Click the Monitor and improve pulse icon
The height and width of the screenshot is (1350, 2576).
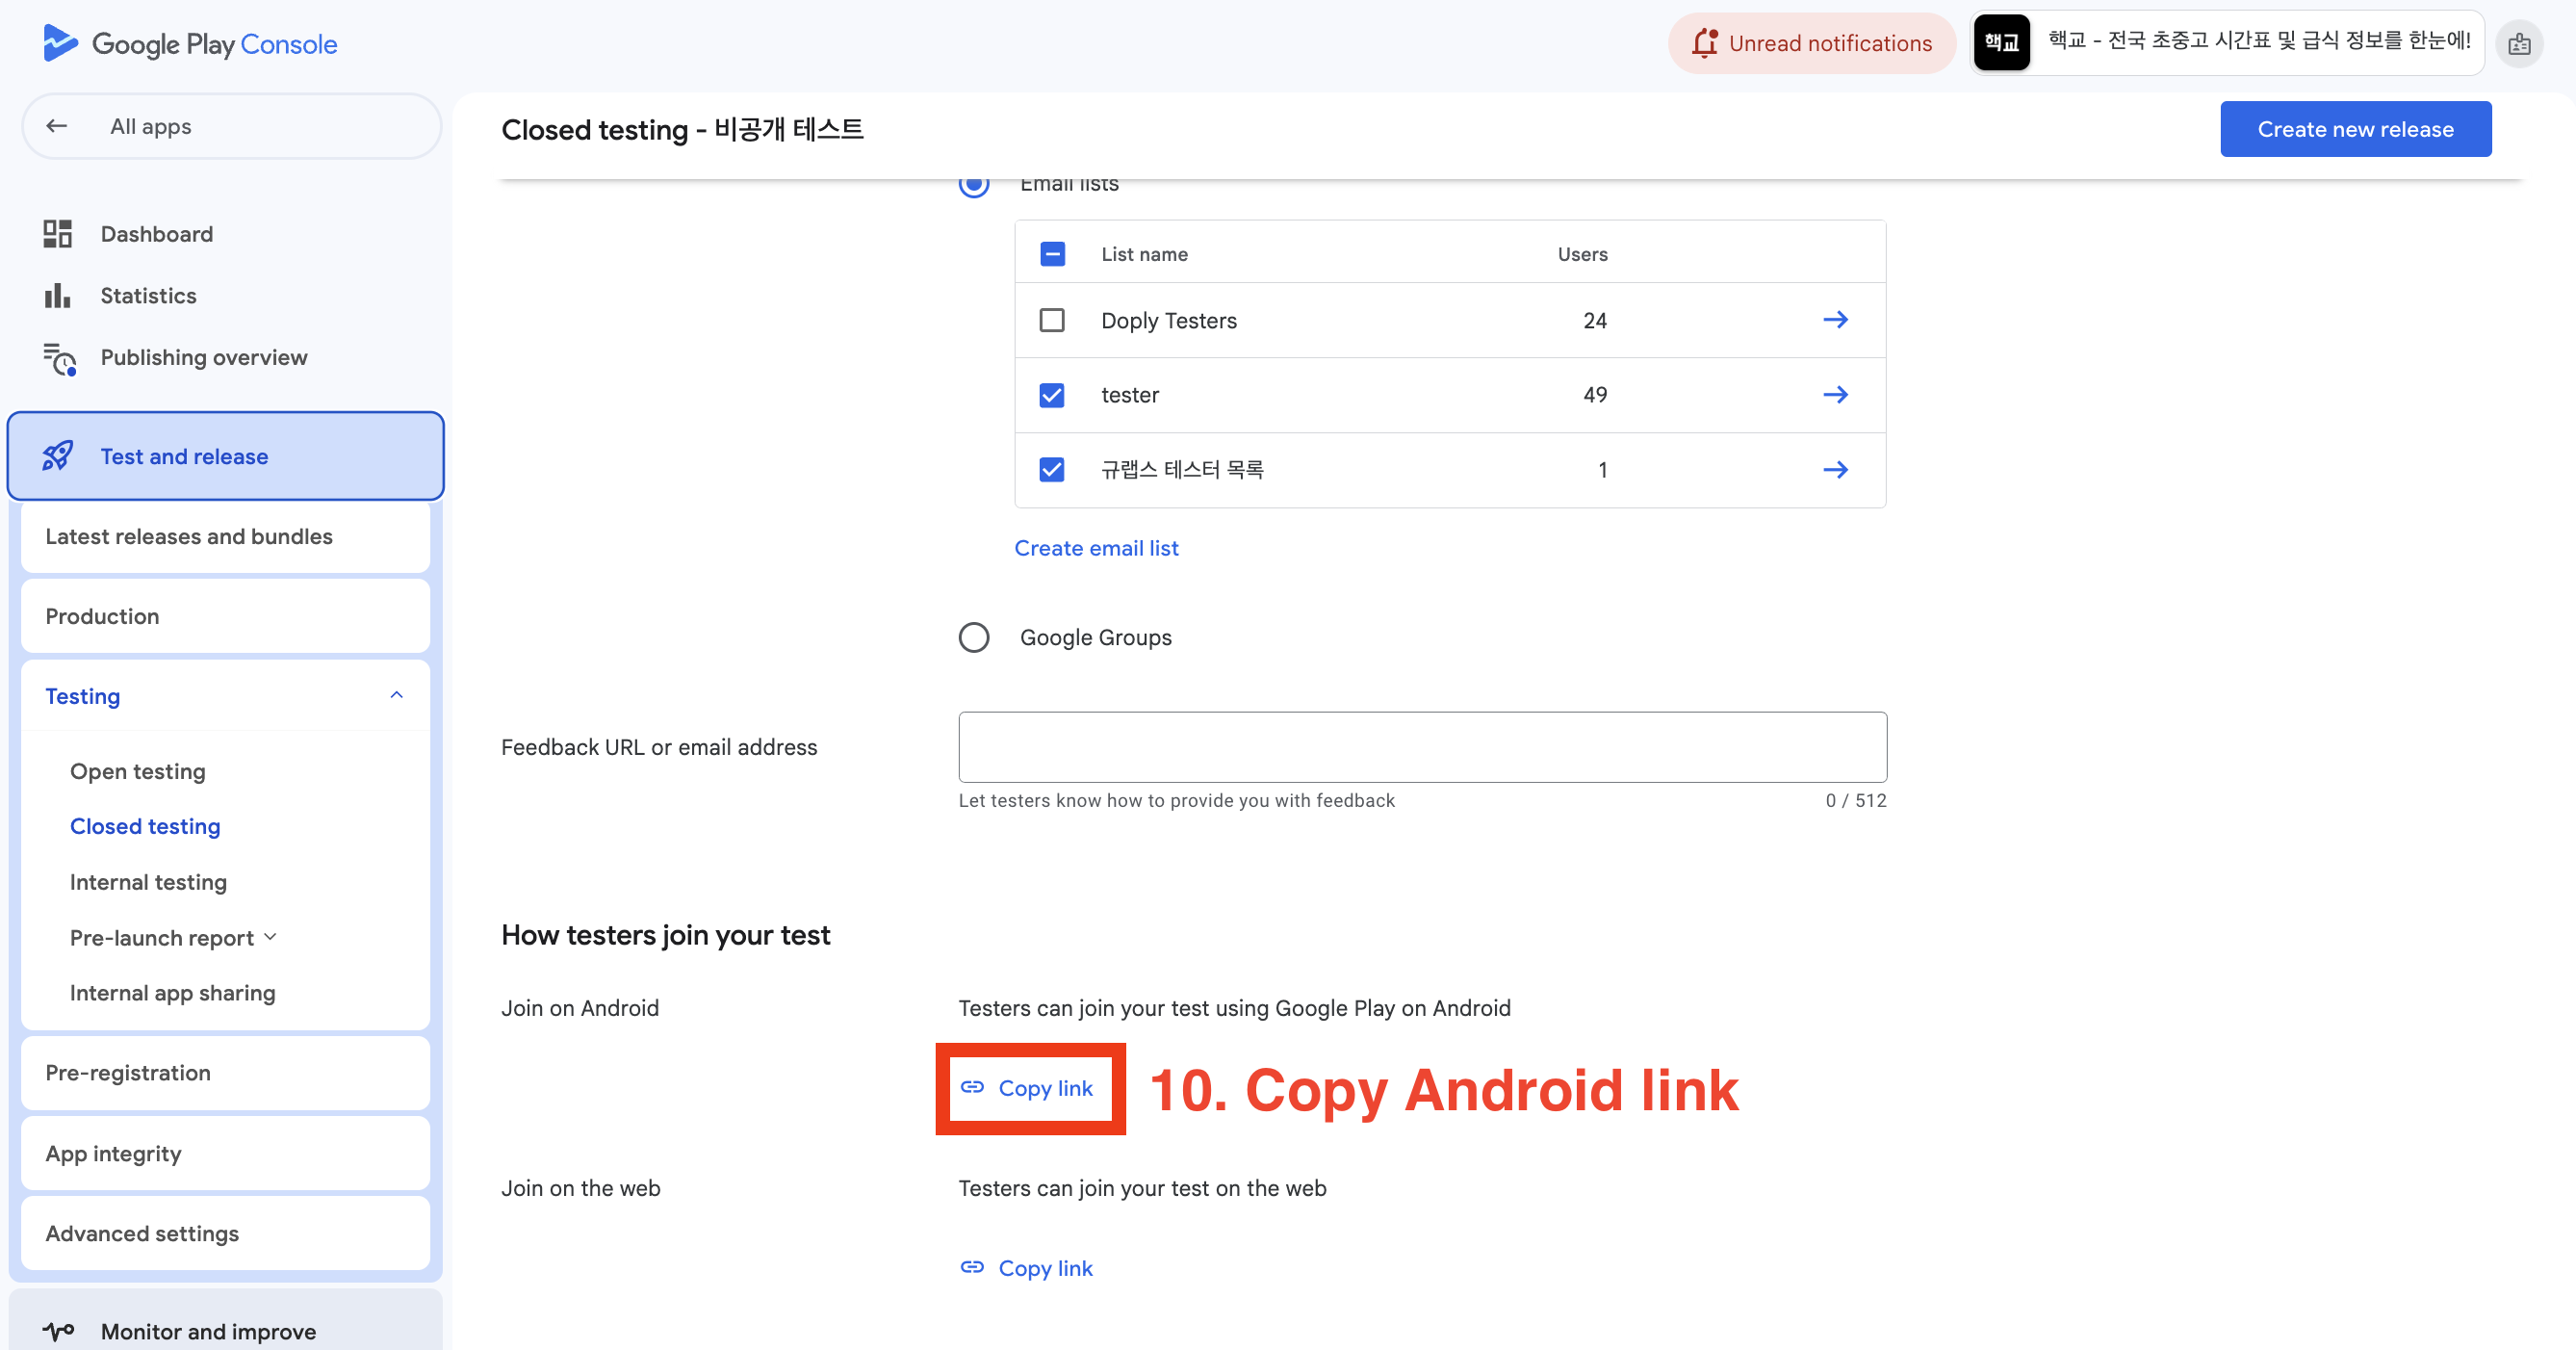(x=58, y=1331)
